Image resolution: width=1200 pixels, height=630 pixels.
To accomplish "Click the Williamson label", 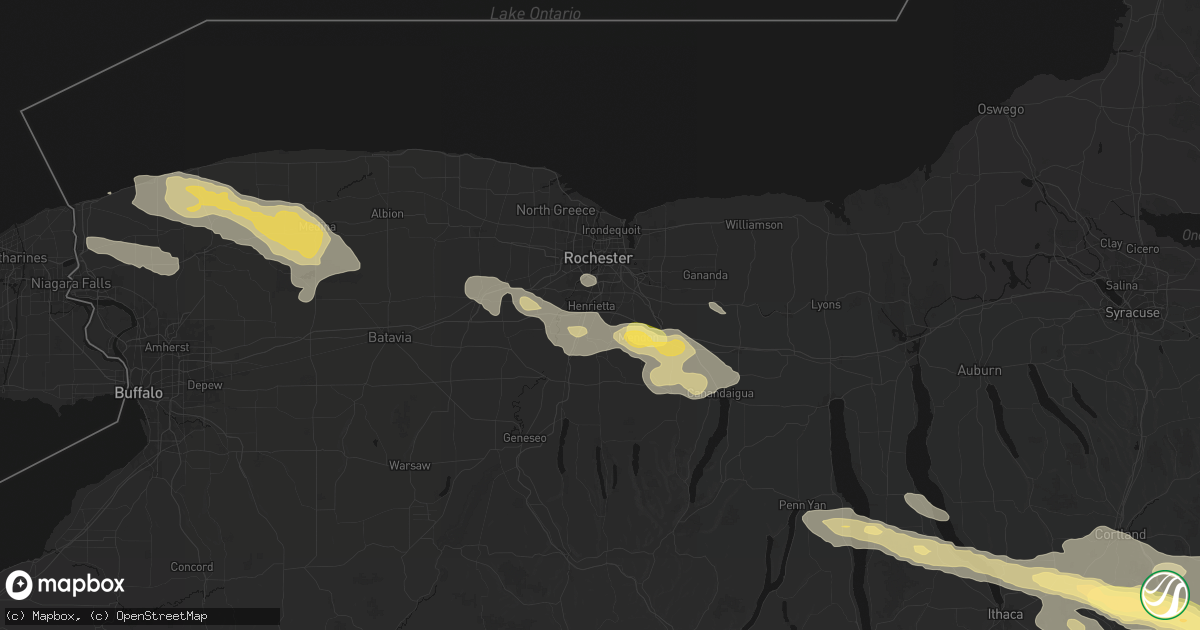I will [754, 225].
